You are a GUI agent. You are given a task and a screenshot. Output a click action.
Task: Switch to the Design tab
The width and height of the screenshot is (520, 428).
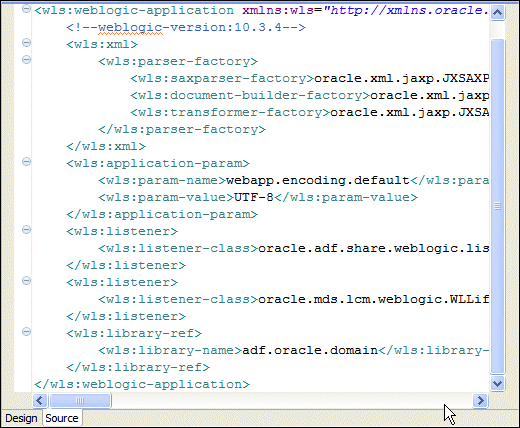[x=21, y=418]
